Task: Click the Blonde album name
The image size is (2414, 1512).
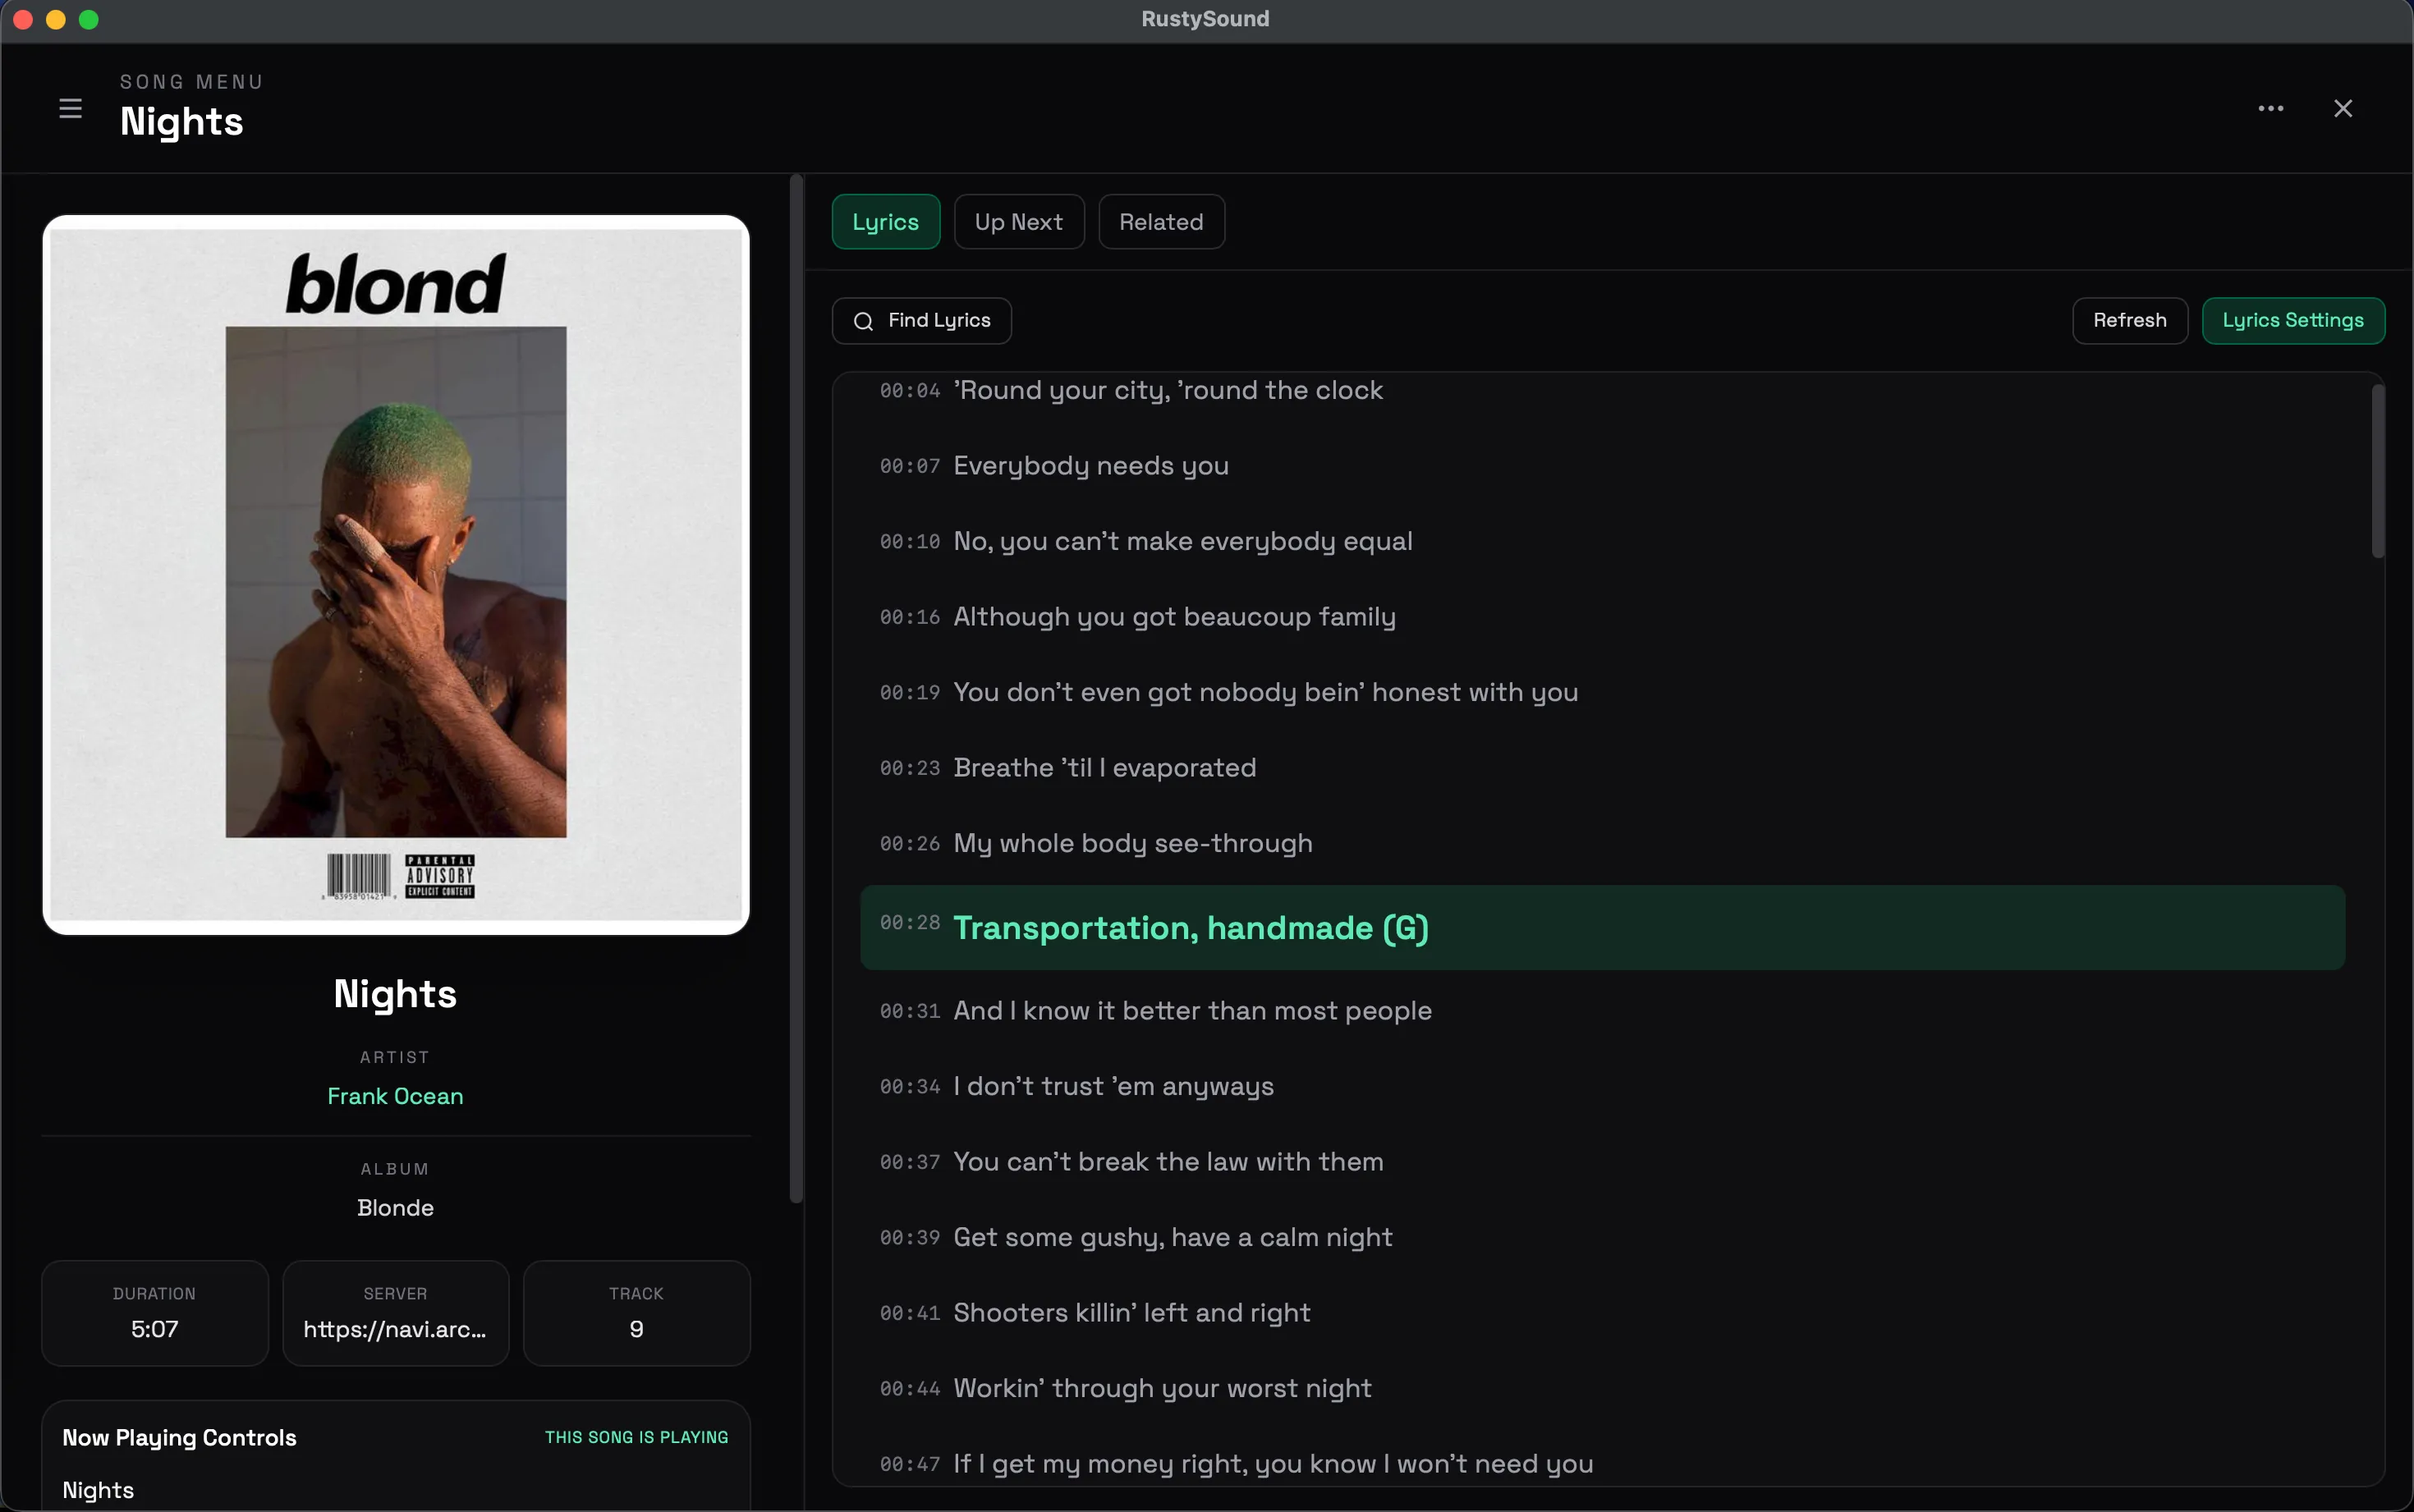Action: (x=394, y=1207)
